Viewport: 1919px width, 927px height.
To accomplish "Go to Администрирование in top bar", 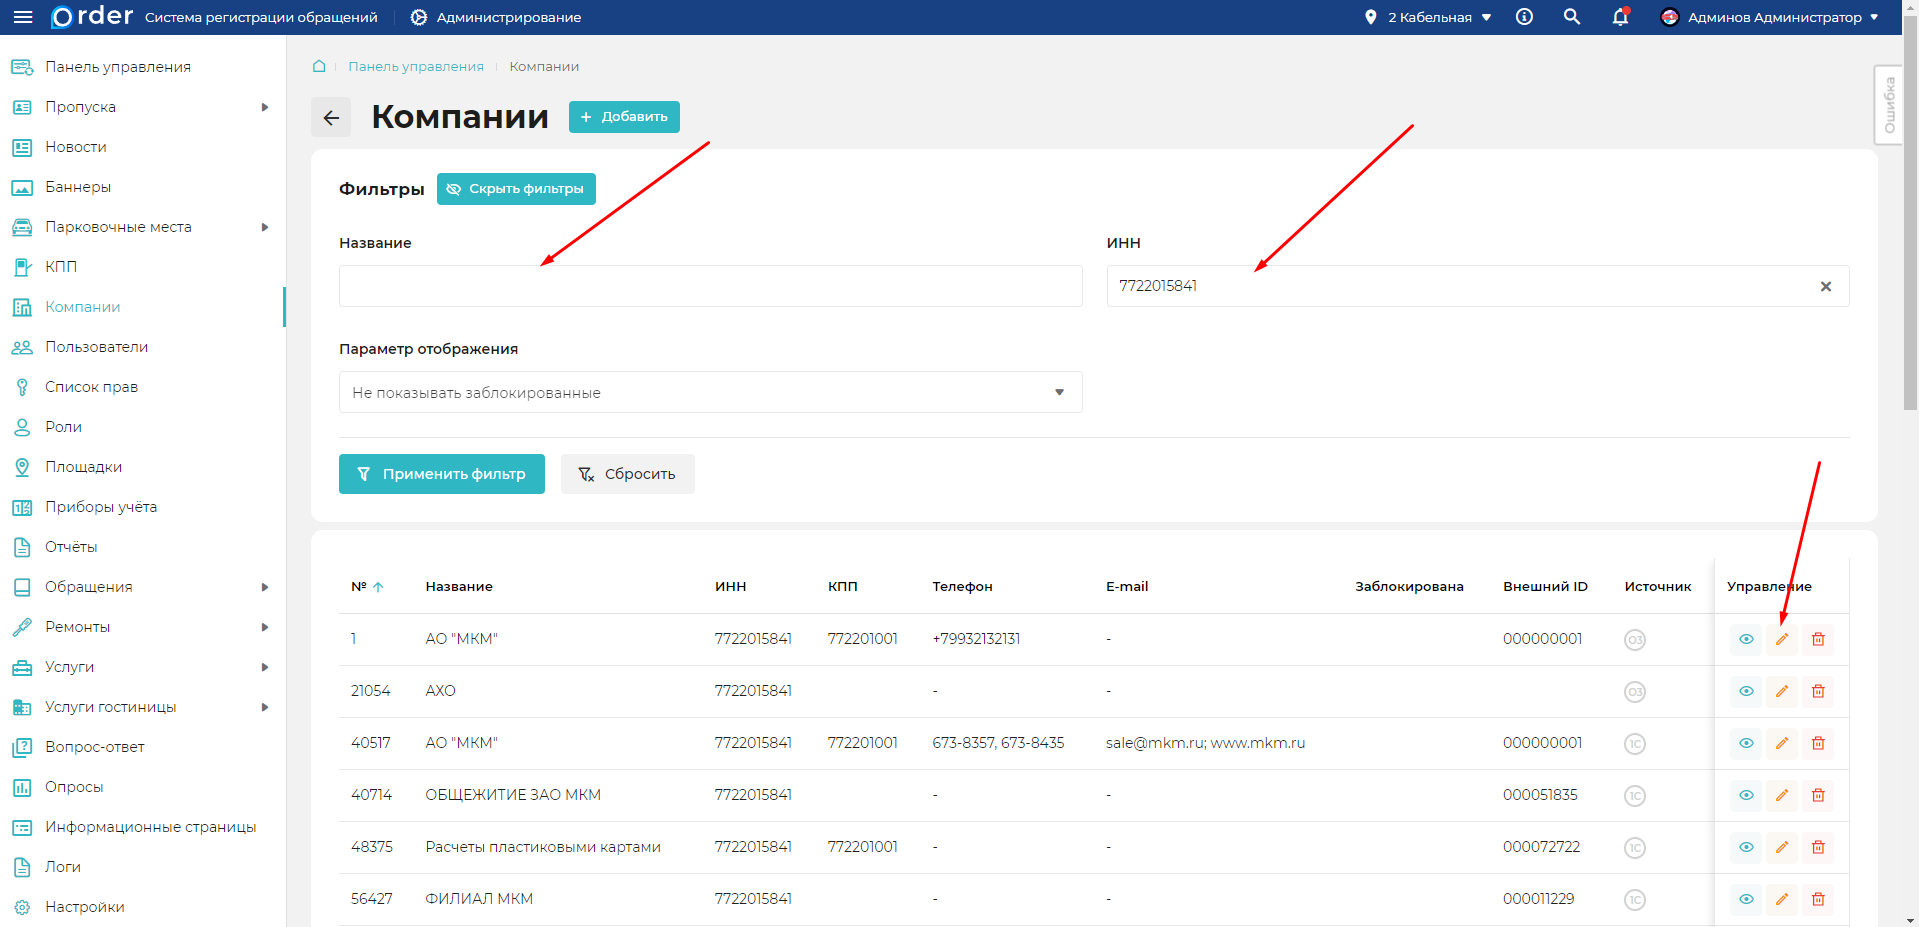I will click(x=496, y=17).
